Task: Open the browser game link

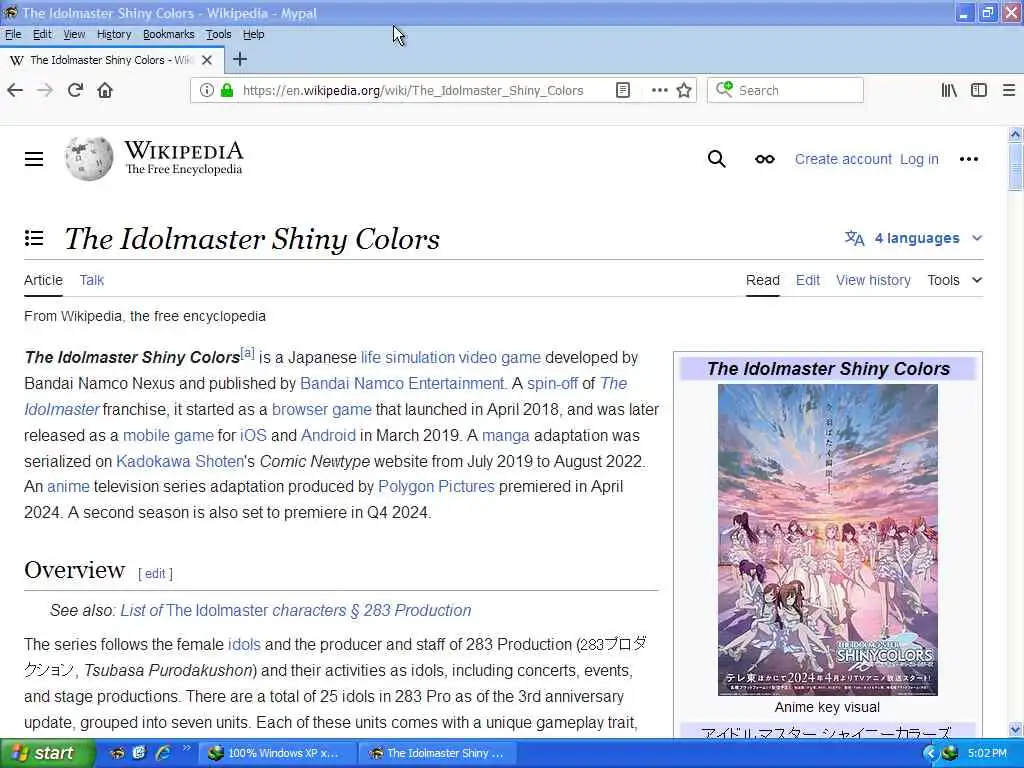Action: click(x=321, y=409)
